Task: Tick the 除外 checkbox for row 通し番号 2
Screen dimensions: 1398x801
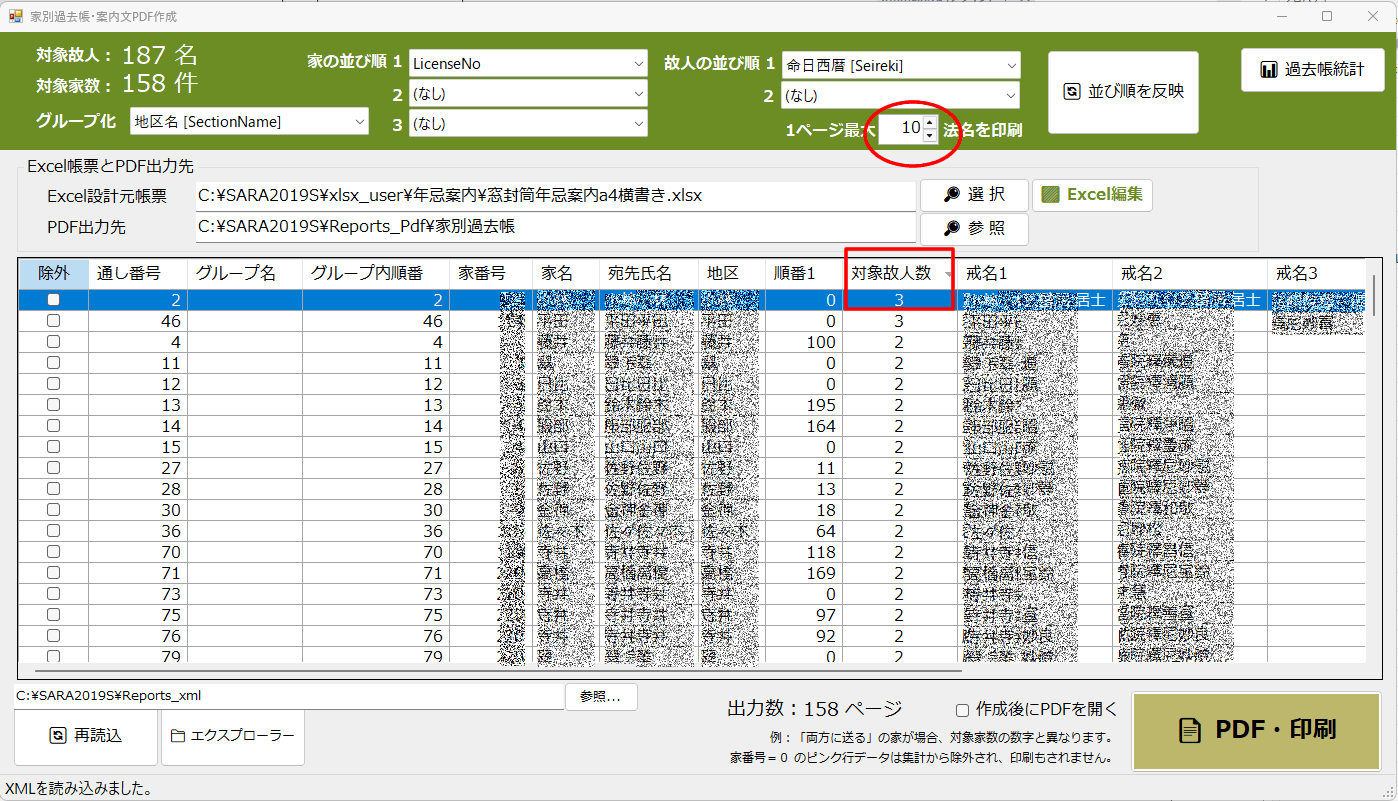Action: [53, 300]
